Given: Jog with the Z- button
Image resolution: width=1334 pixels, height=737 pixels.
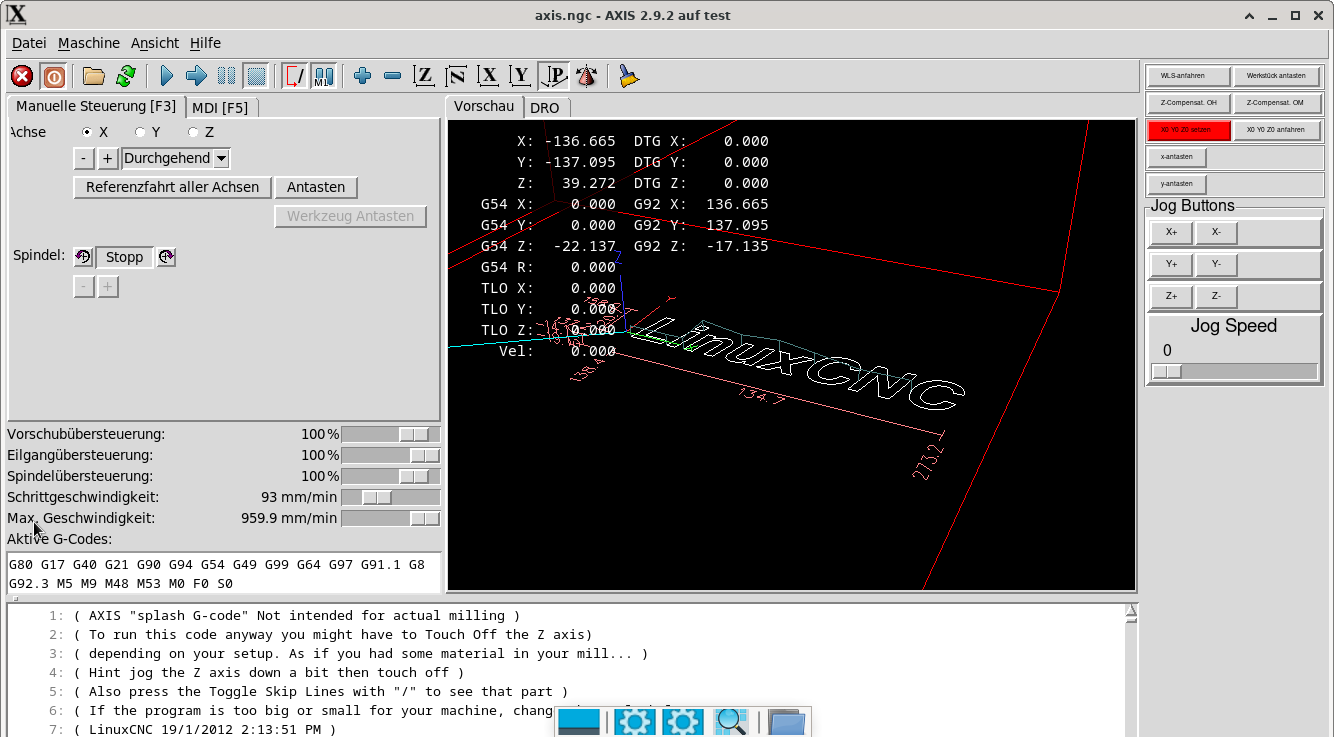Looking at the screenshot, I should pyautogui.click(x=1216, y=297).
